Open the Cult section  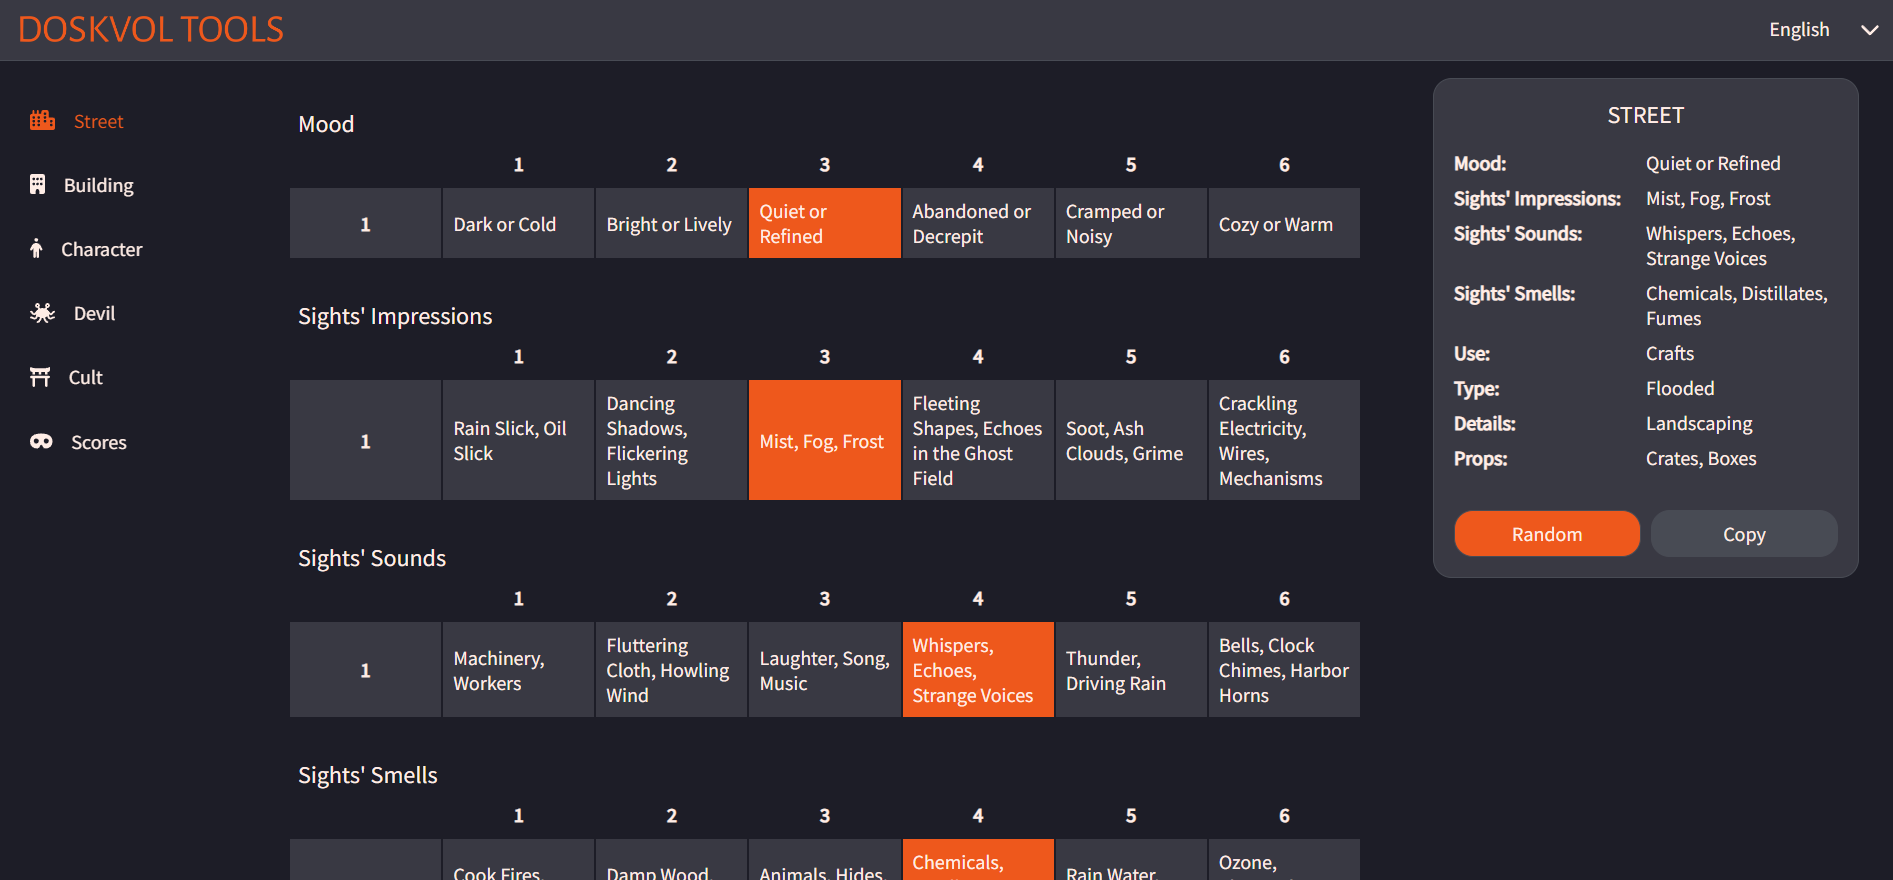(x=86, y=377)
